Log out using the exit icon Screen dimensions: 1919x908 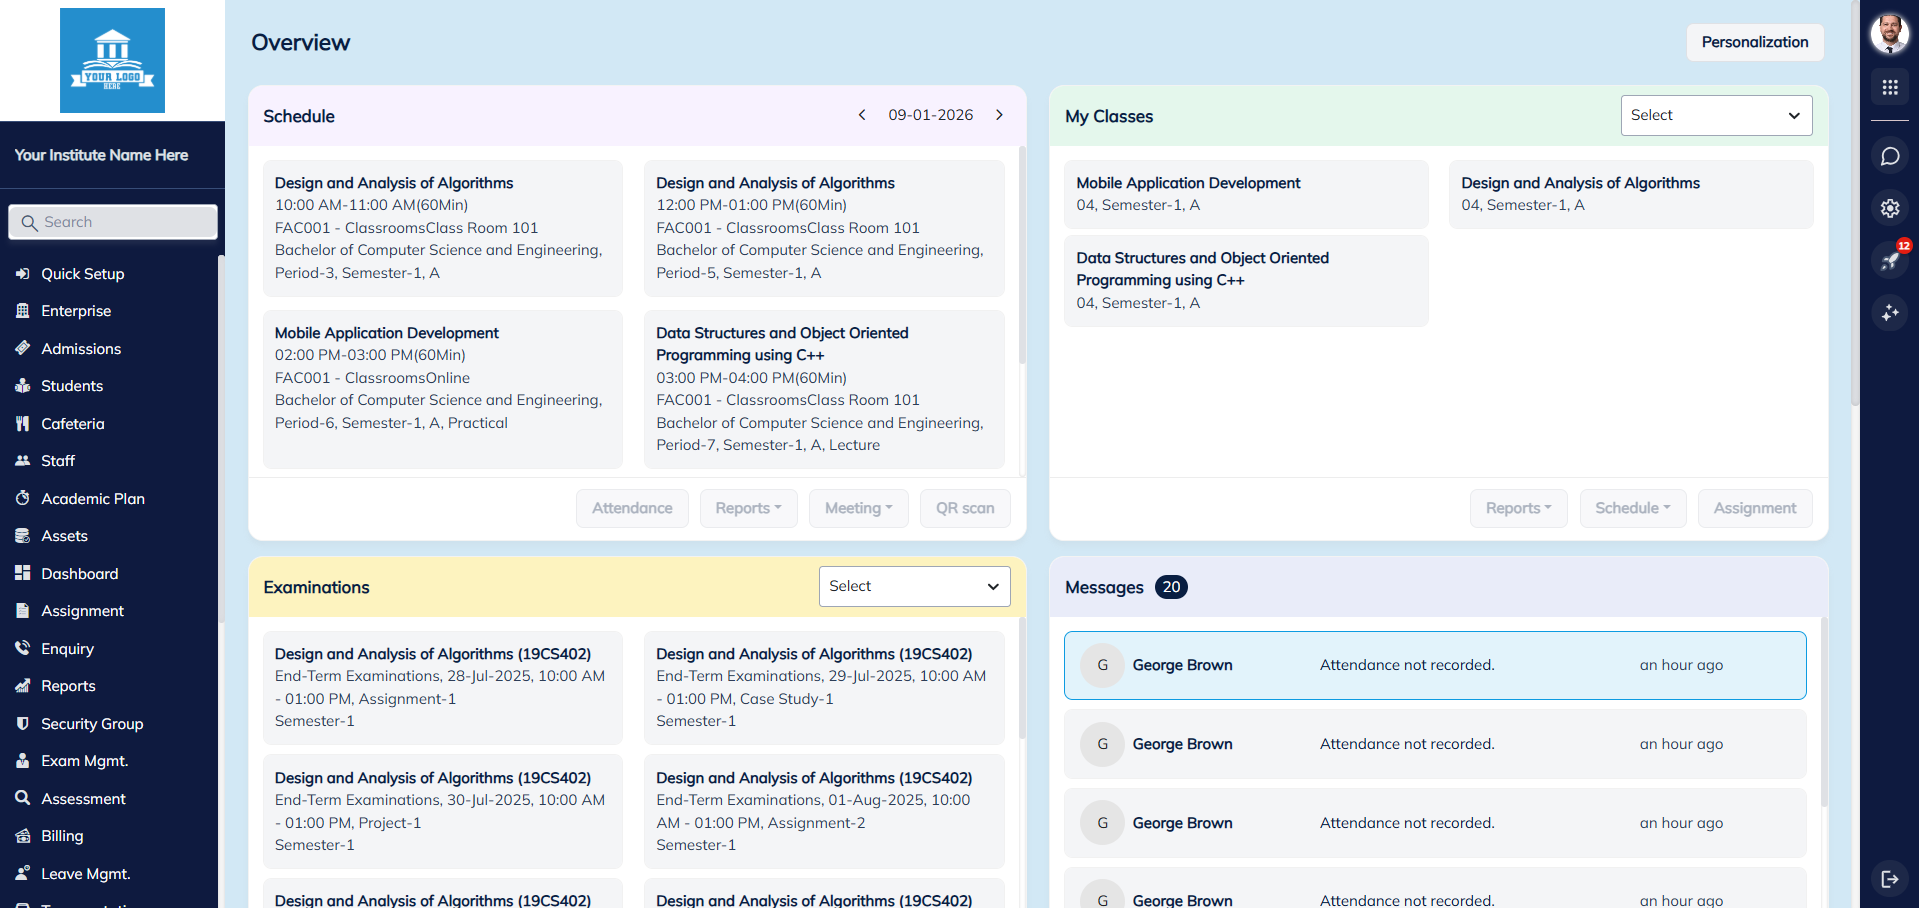(x=1889, y=879)
